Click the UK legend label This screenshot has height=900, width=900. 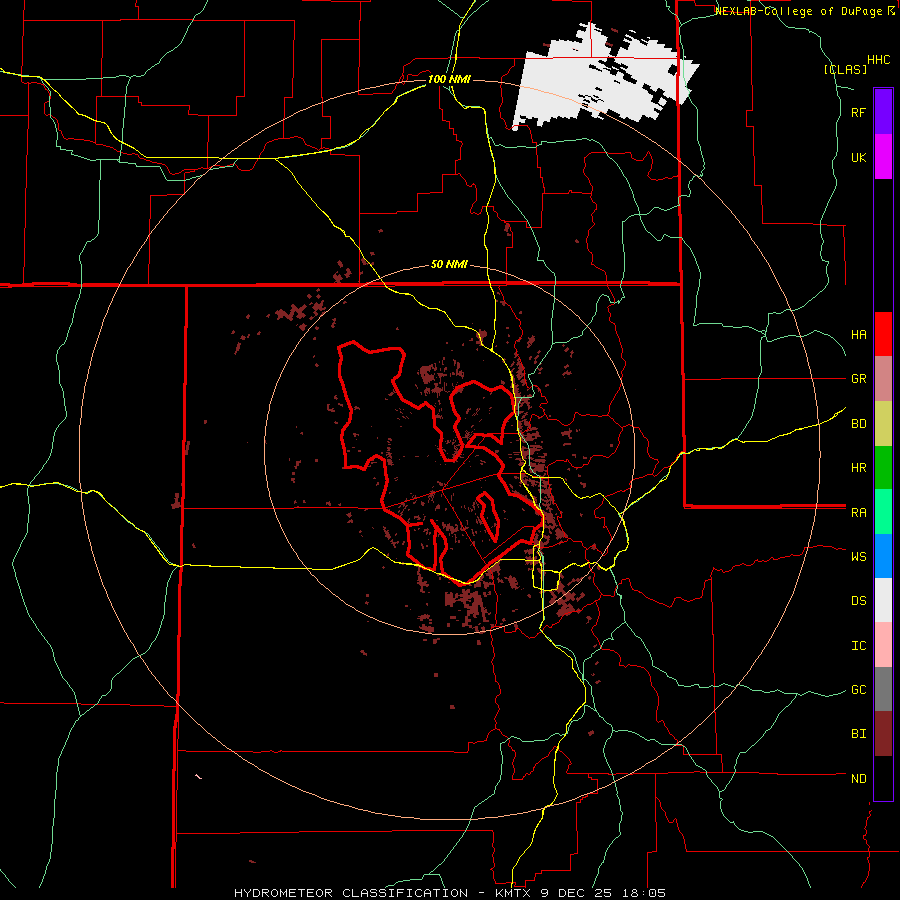pos(858,157)
